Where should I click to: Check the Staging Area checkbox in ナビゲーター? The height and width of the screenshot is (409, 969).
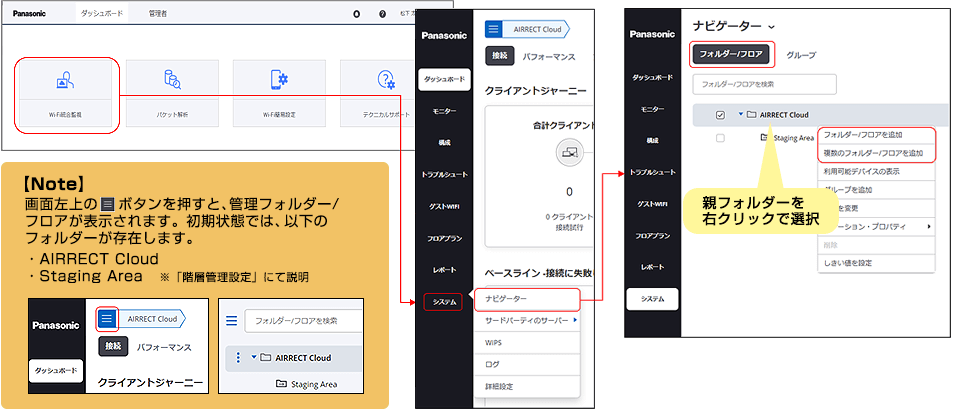720,138
